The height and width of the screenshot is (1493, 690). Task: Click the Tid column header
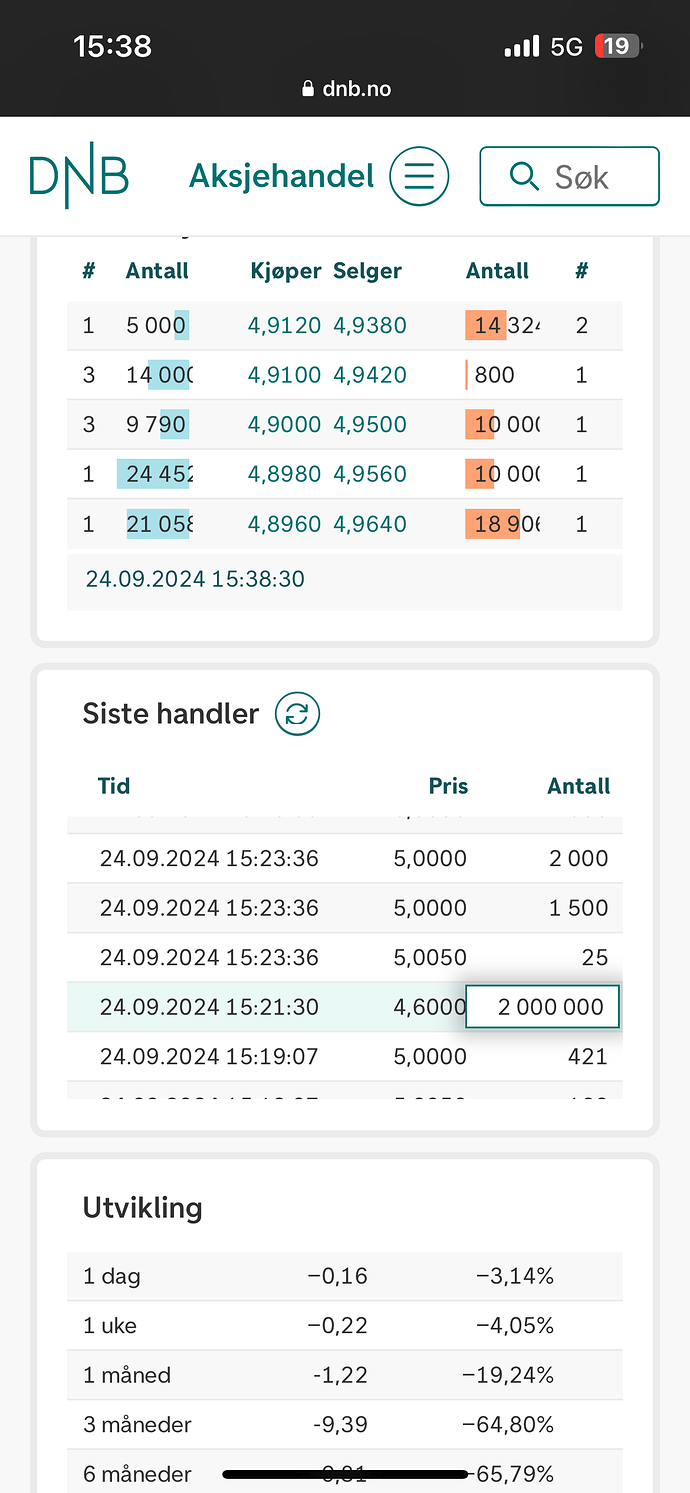coord(114,786)
